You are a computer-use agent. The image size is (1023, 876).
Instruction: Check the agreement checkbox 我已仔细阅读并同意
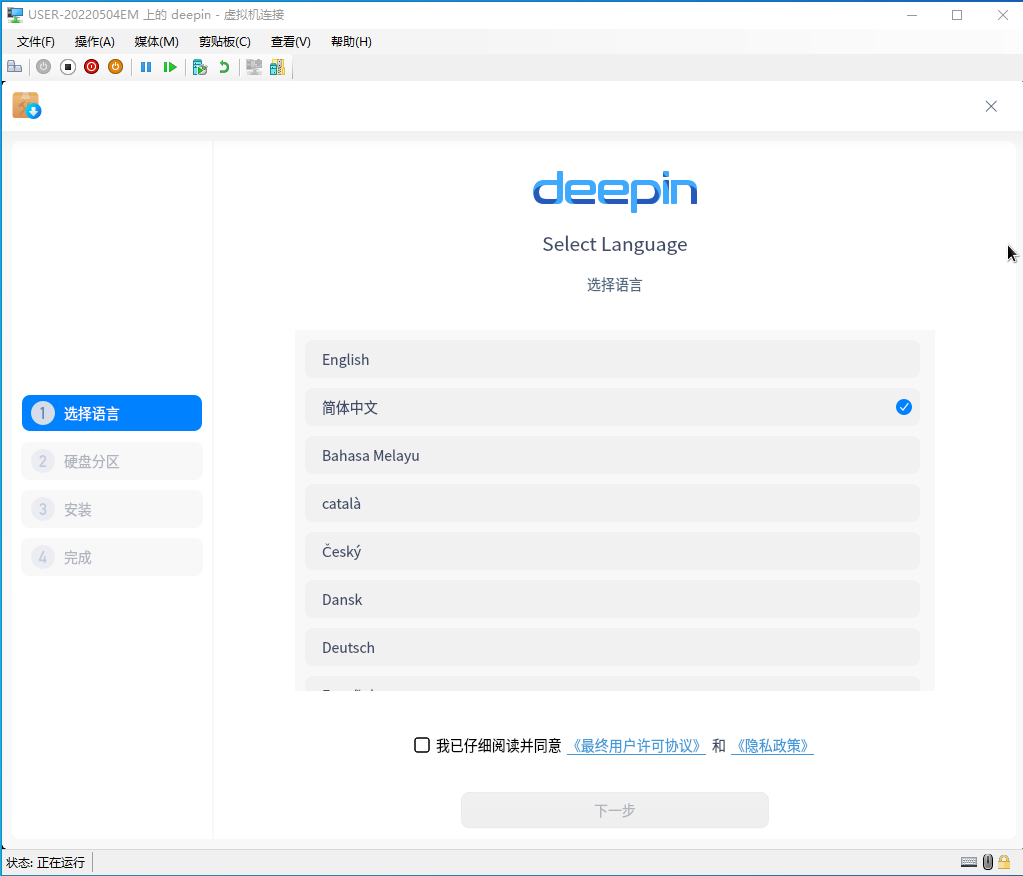pyautogui.click(x=422, y=745)
